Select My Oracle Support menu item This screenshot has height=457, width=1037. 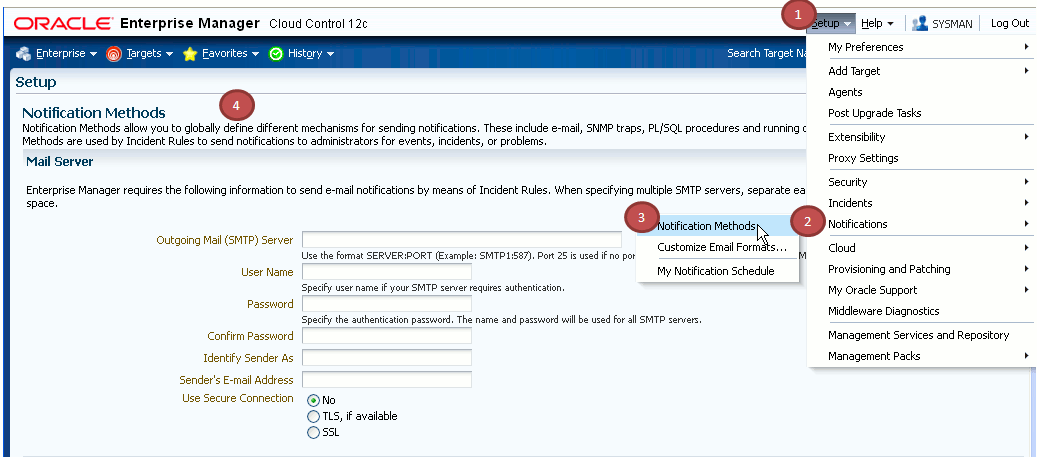tap(872, 290)
